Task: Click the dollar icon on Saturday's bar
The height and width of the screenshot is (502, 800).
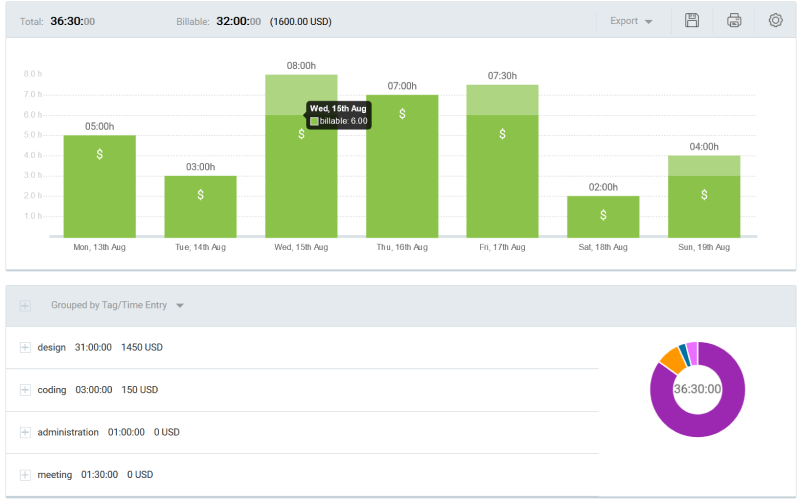Action: pos(603,215)
